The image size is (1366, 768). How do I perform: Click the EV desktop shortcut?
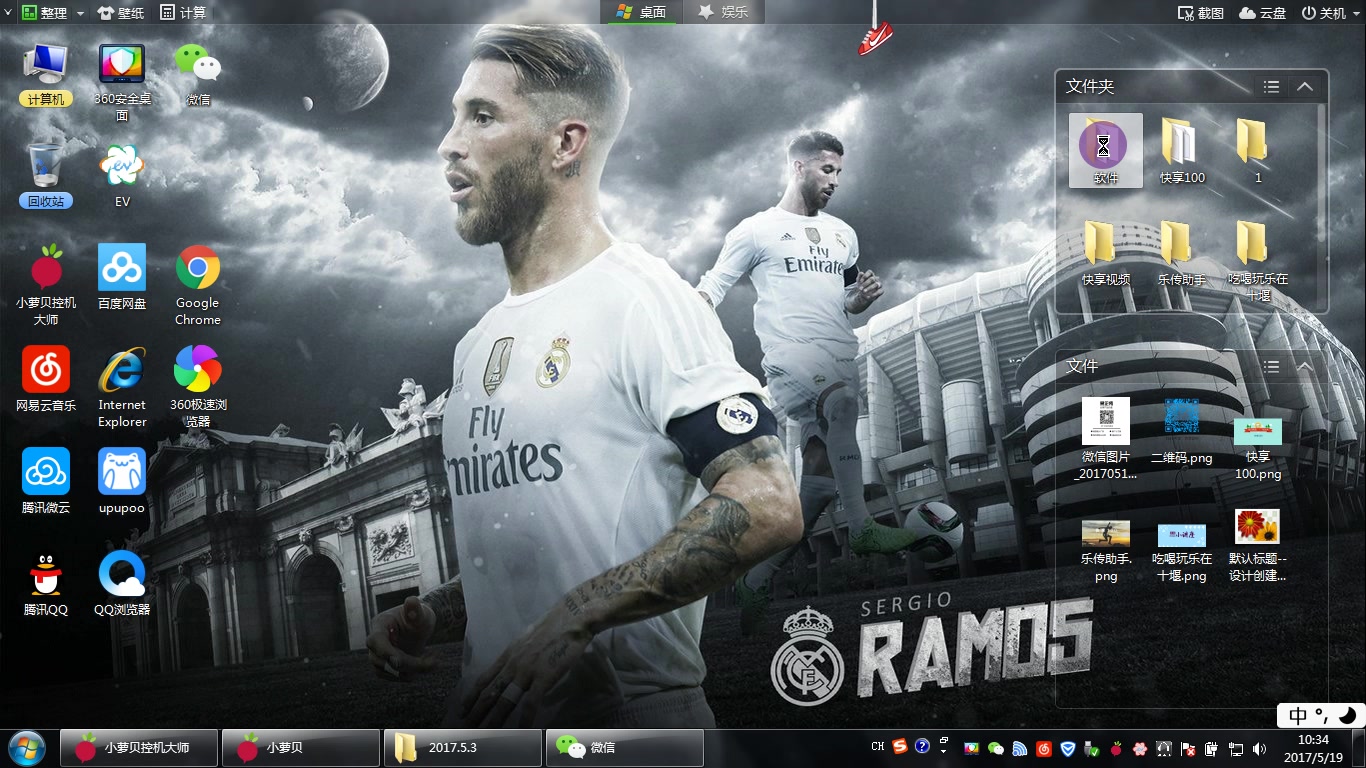coord(122,175)
